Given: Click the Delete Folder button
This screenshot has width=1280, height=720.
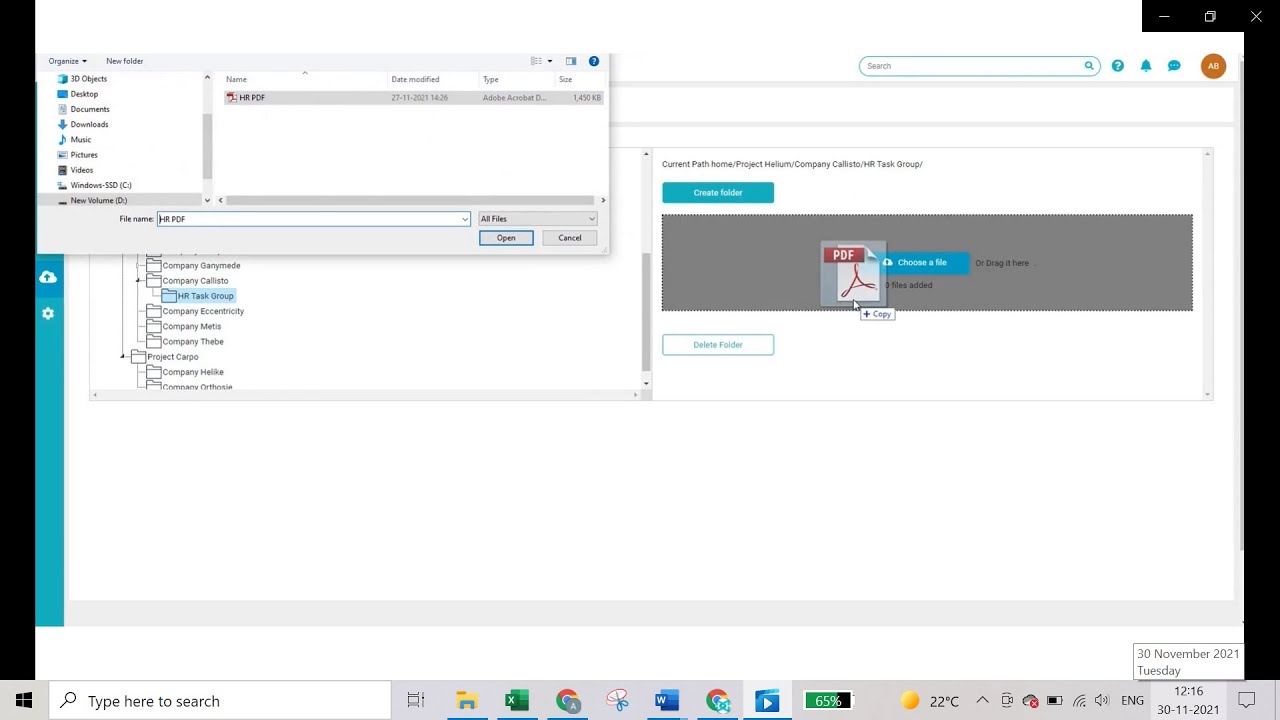Looking at the screenshot, I should point(718,345).
